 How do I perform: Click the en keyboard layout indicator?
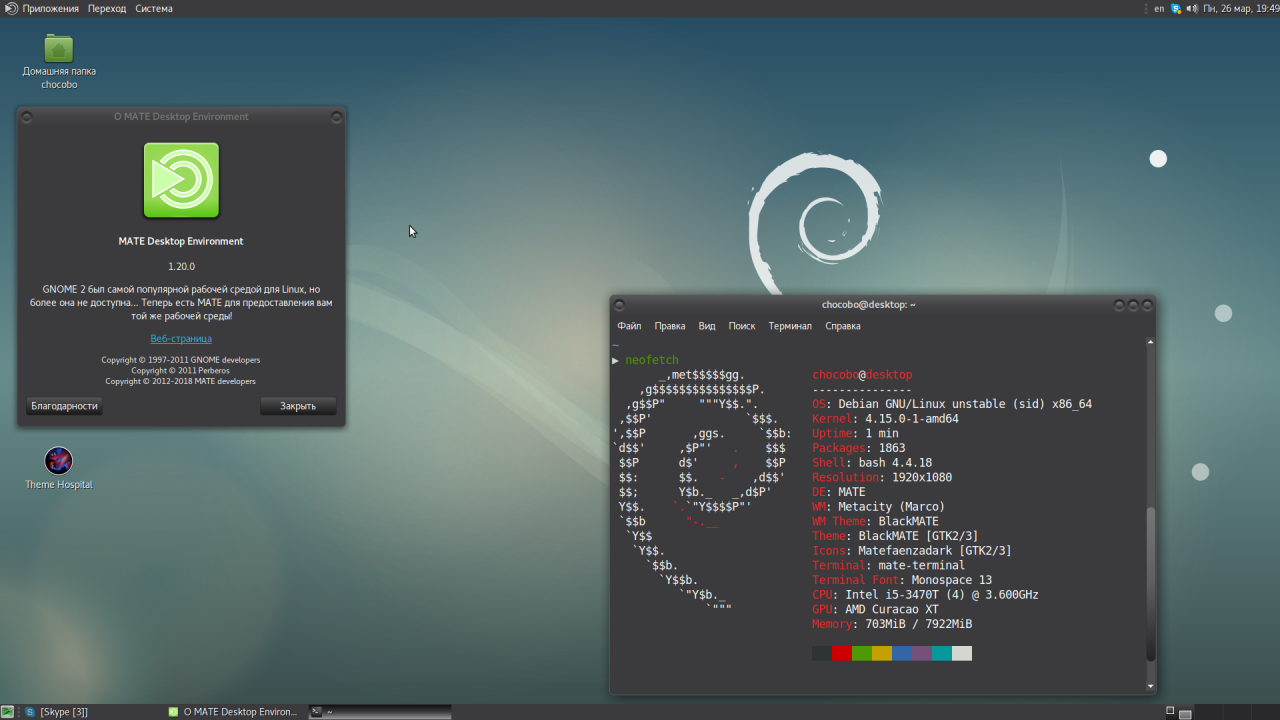click(x=1159, y=8)
